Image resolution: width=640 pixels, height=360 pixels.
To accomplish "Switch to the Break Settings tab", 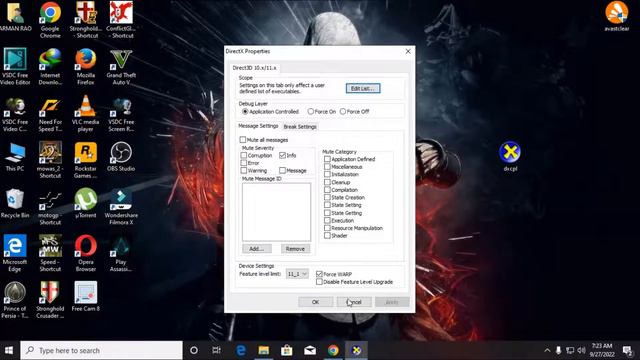I will pyautogui.click(x=300, y=127).
